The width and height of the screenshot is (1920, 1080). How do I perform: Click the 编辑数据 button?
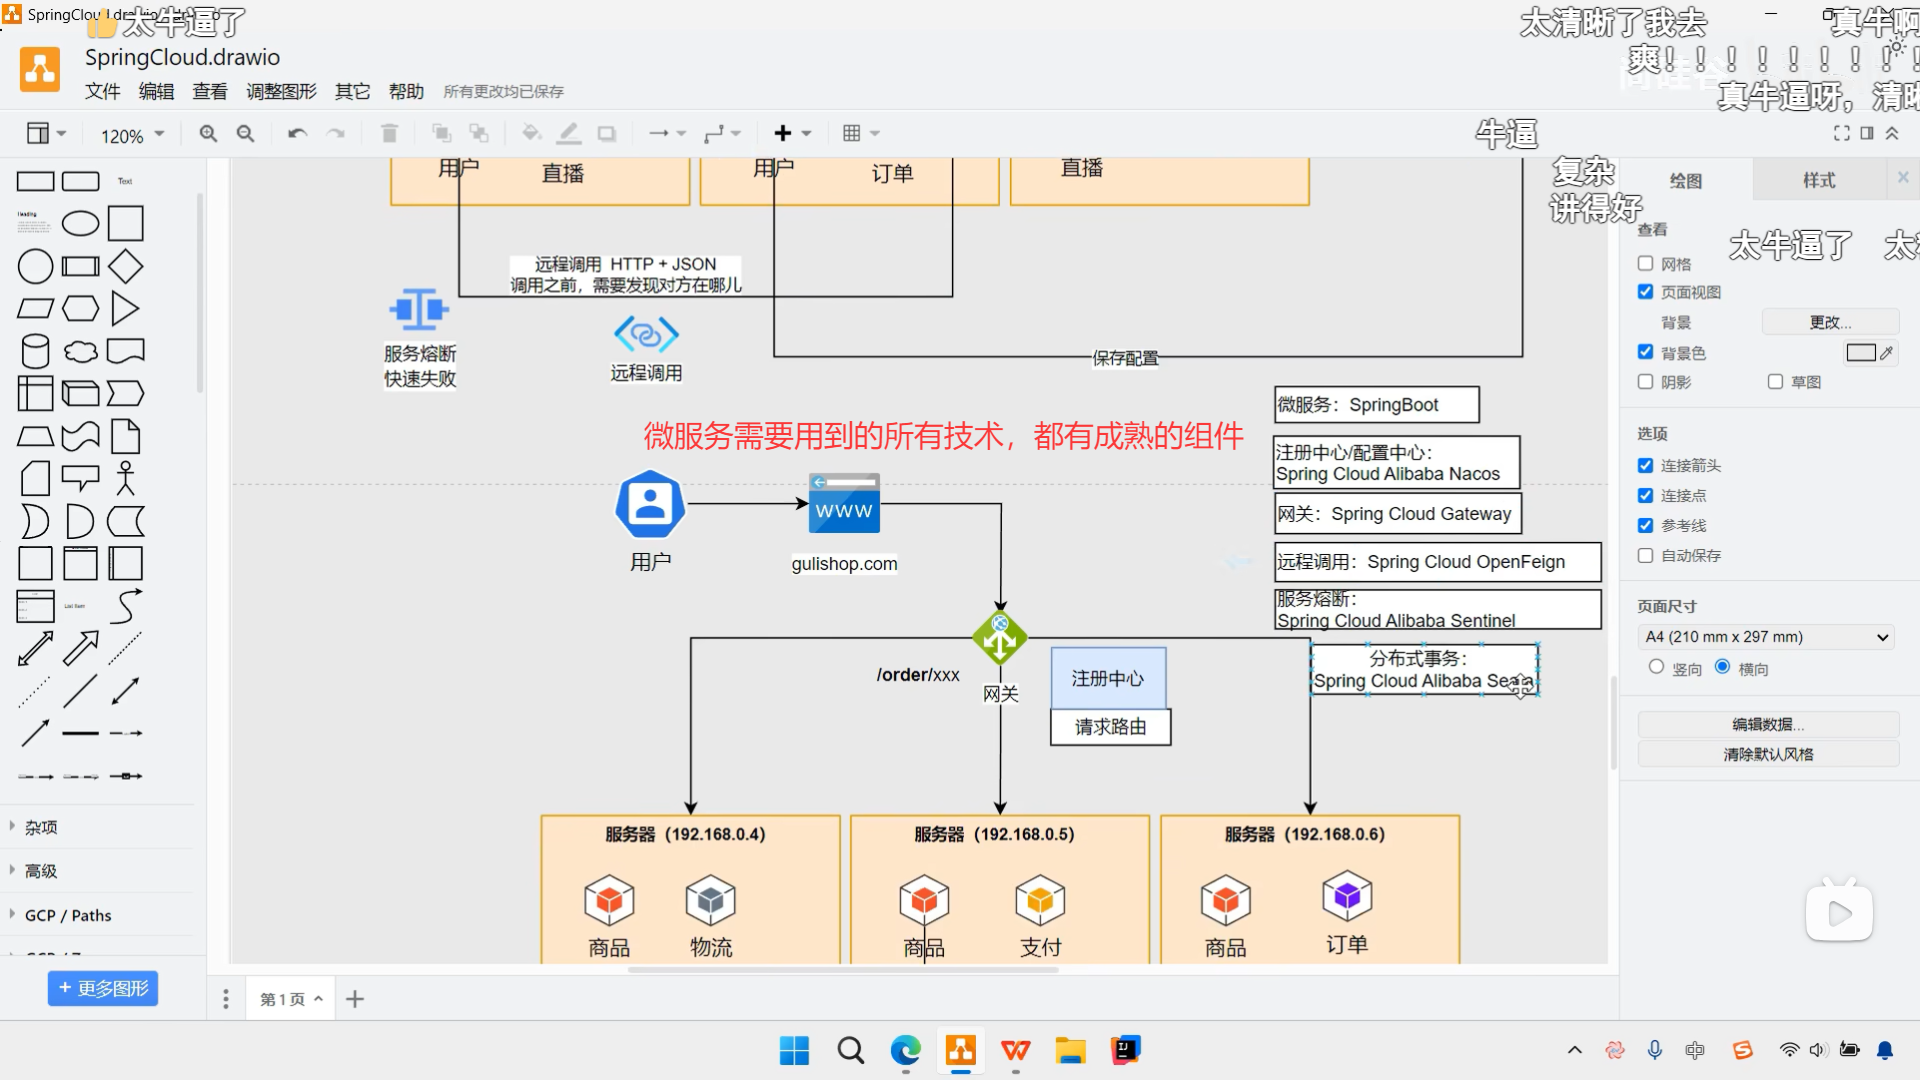1767,723
